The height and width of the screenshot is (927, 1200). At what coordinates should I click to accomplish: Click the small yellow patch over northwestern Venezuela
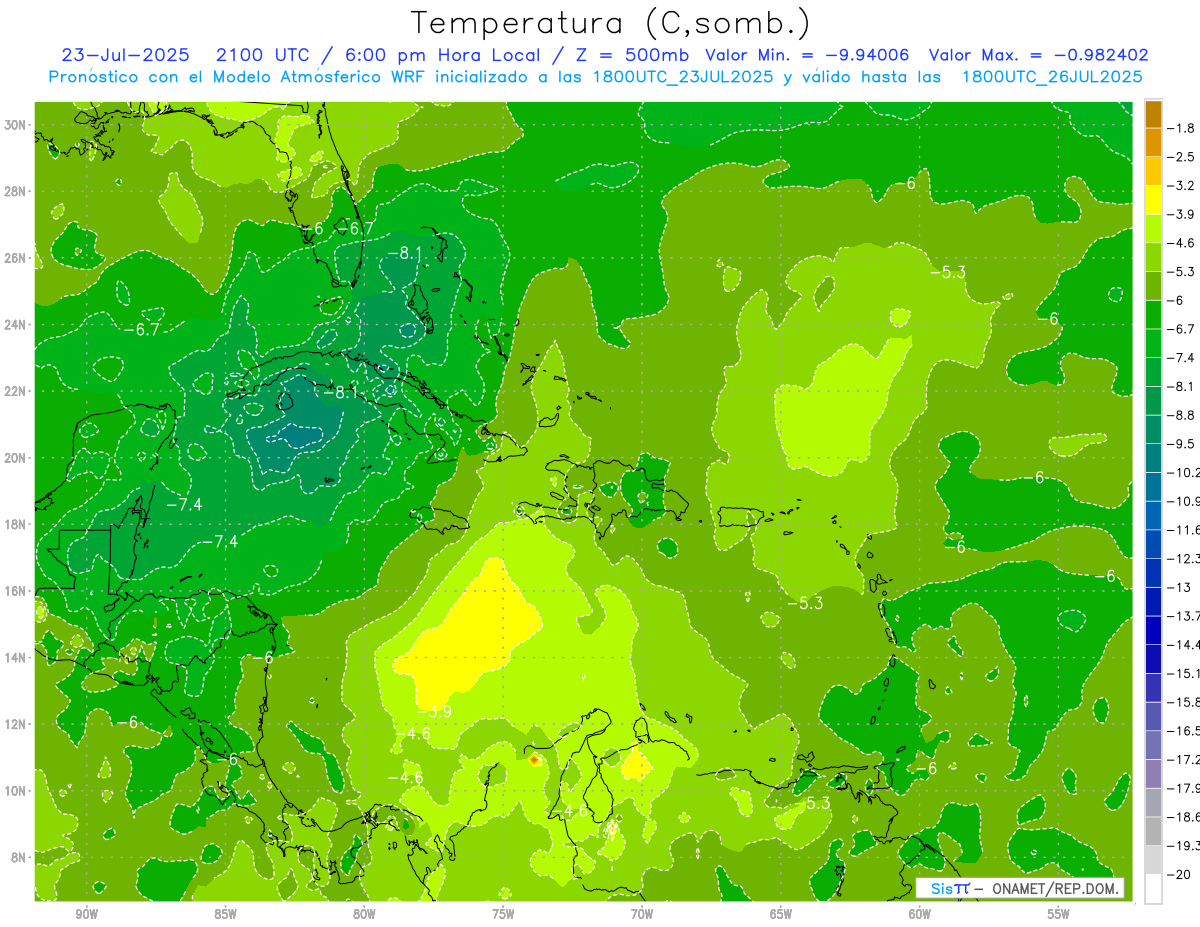tap(636, 766)
